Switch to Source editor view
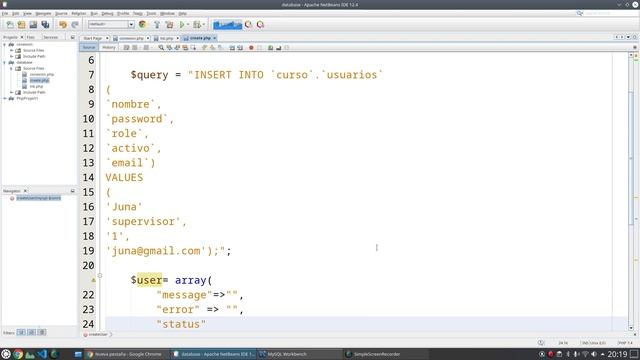640x360 pixels. 89,48
